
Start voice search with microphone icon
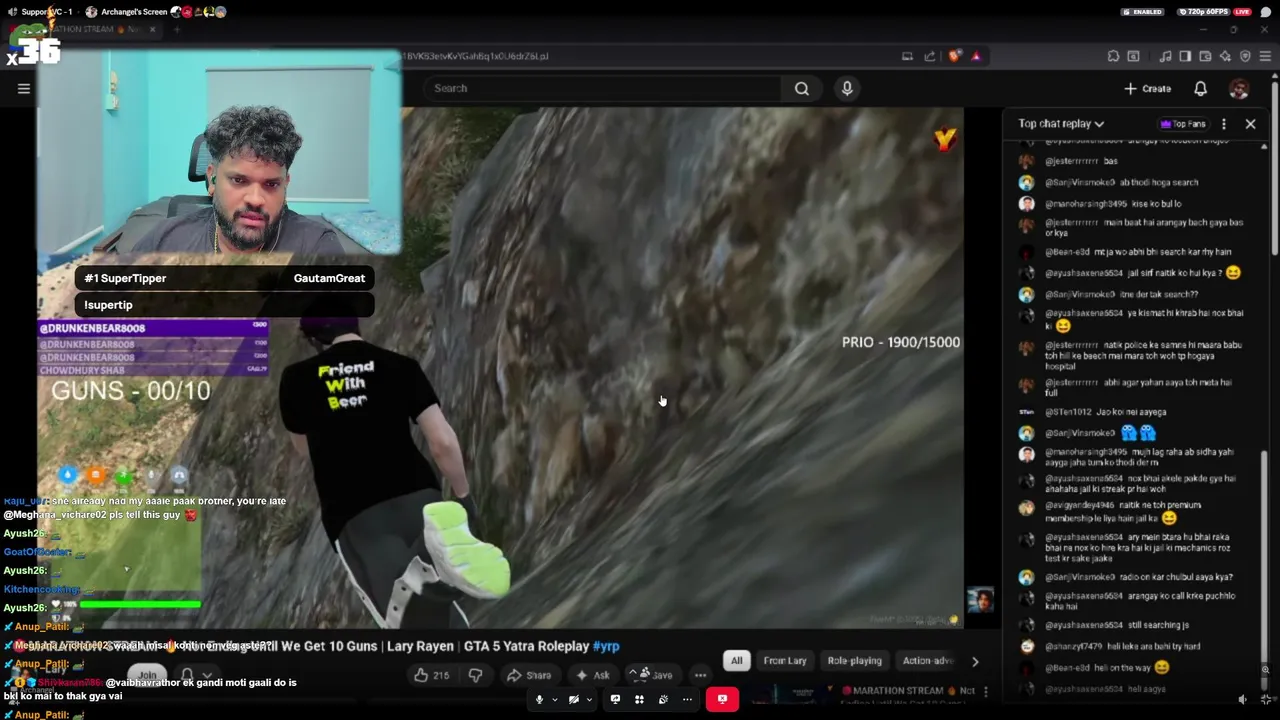pyautogui.click(x=847, y=88)
